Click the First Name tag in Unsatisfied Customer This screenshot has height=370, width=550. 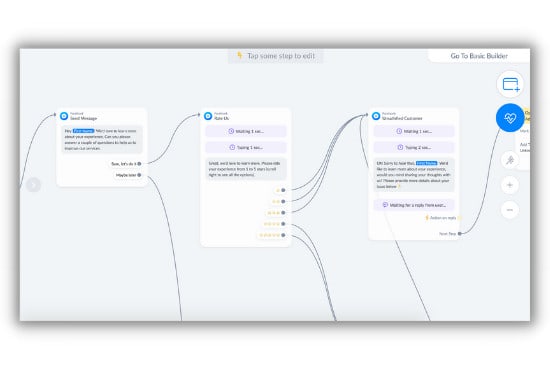(x=427, y=163)
